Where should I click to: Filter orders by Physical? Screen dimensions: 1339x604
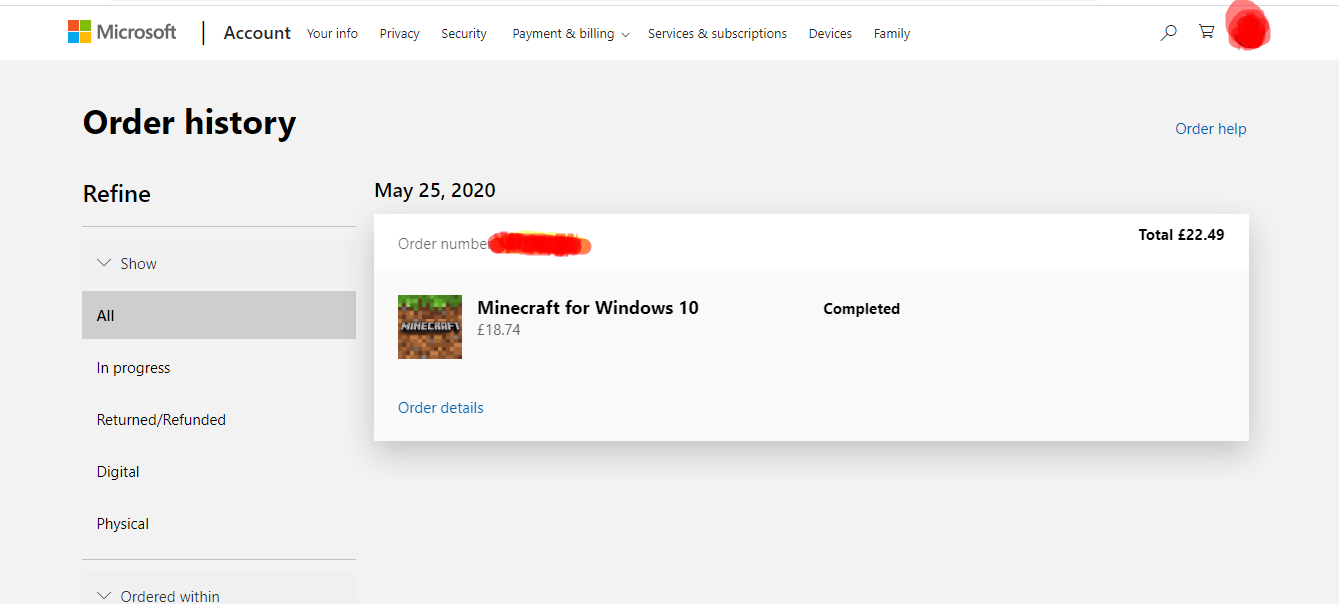pos(219,524)
